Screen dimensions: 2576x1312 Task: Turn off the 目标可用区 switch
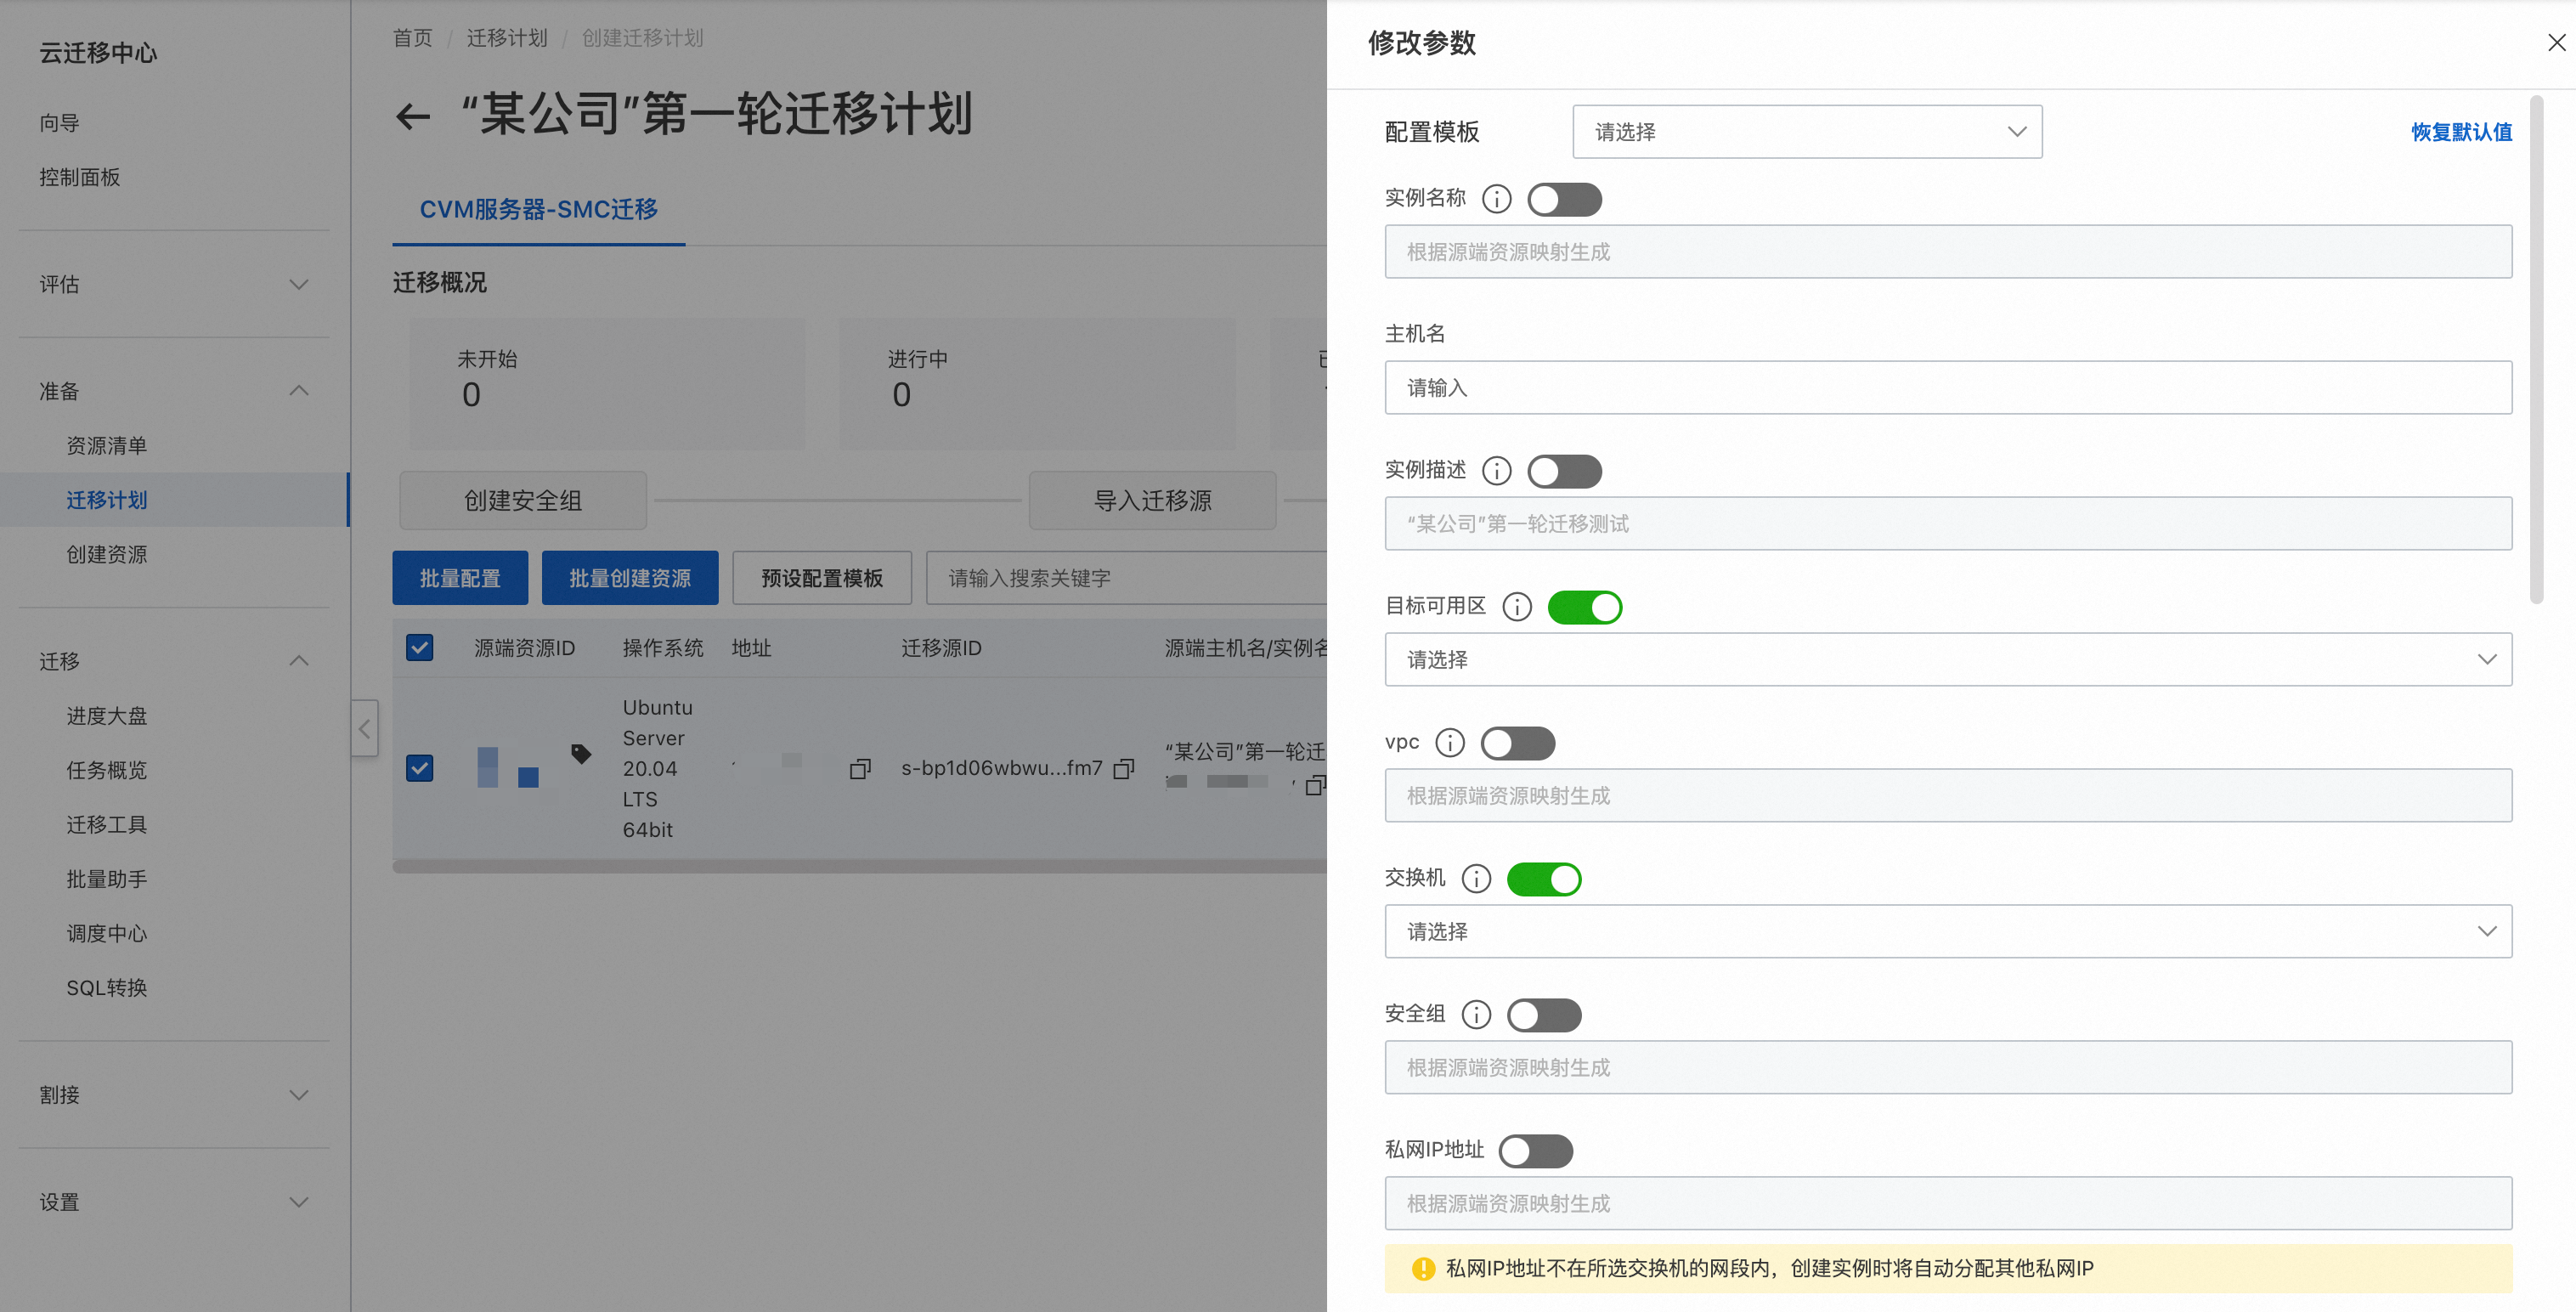point(1585,607)
